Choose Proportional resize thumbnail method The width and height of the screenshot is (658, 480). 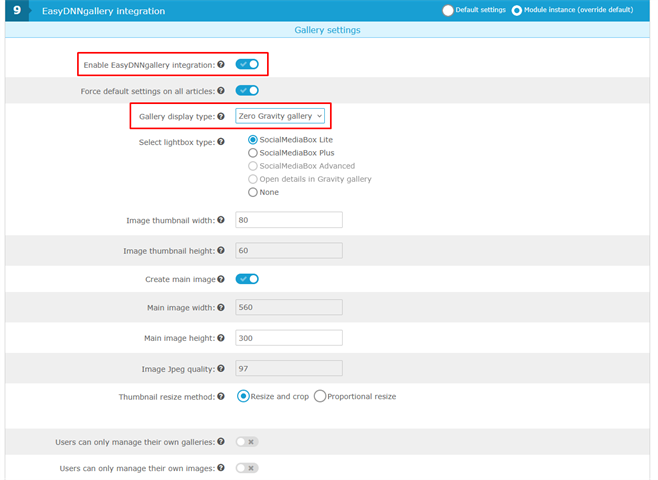pos(320,396)
